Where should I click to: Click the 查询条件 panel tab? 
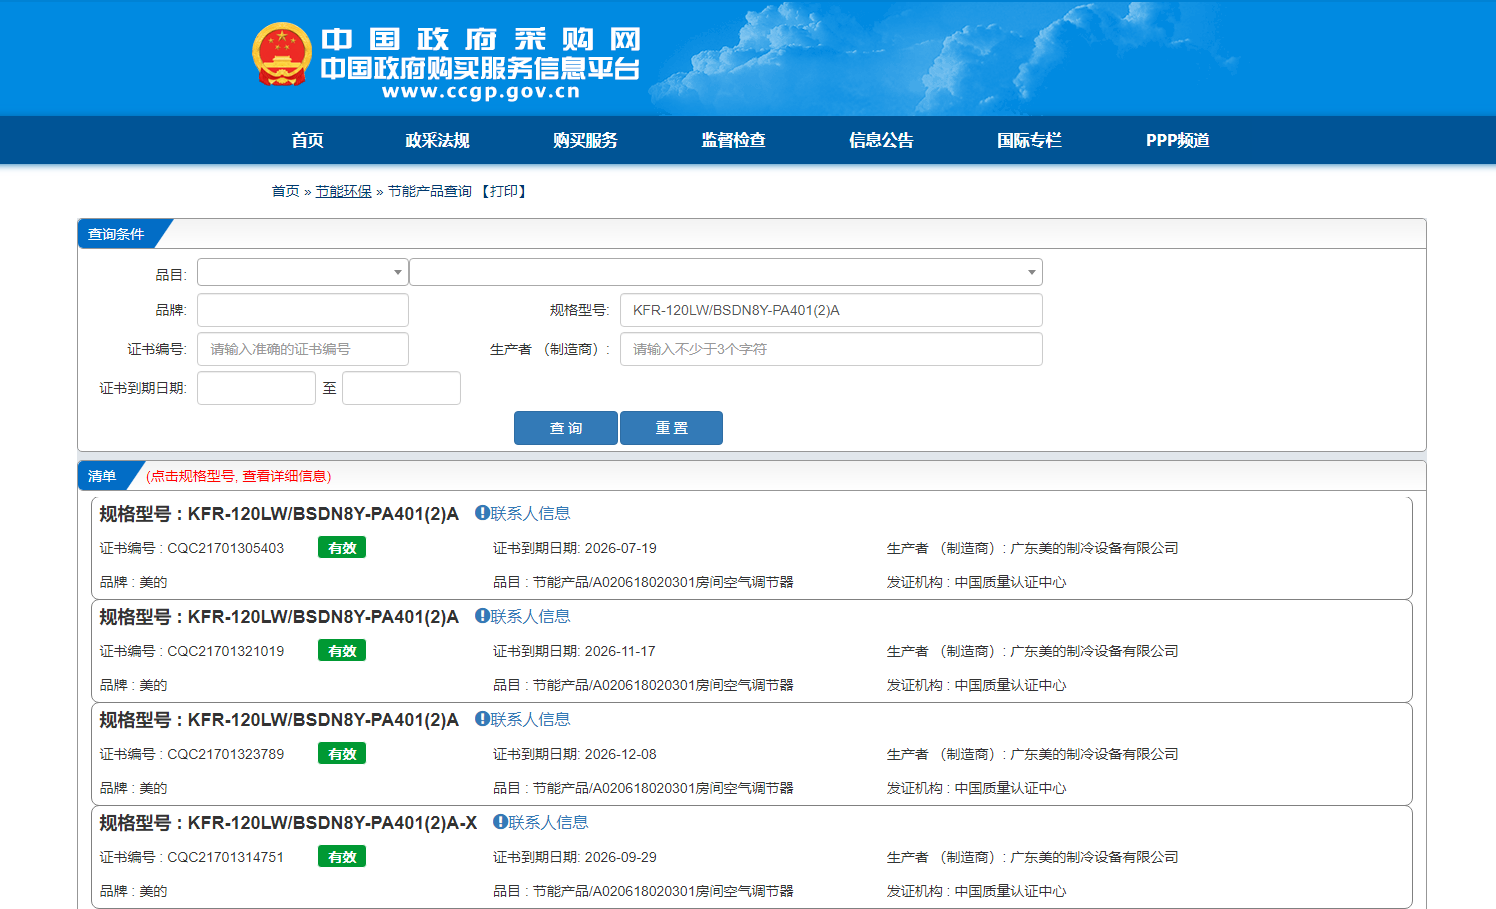tap(116, 234)
